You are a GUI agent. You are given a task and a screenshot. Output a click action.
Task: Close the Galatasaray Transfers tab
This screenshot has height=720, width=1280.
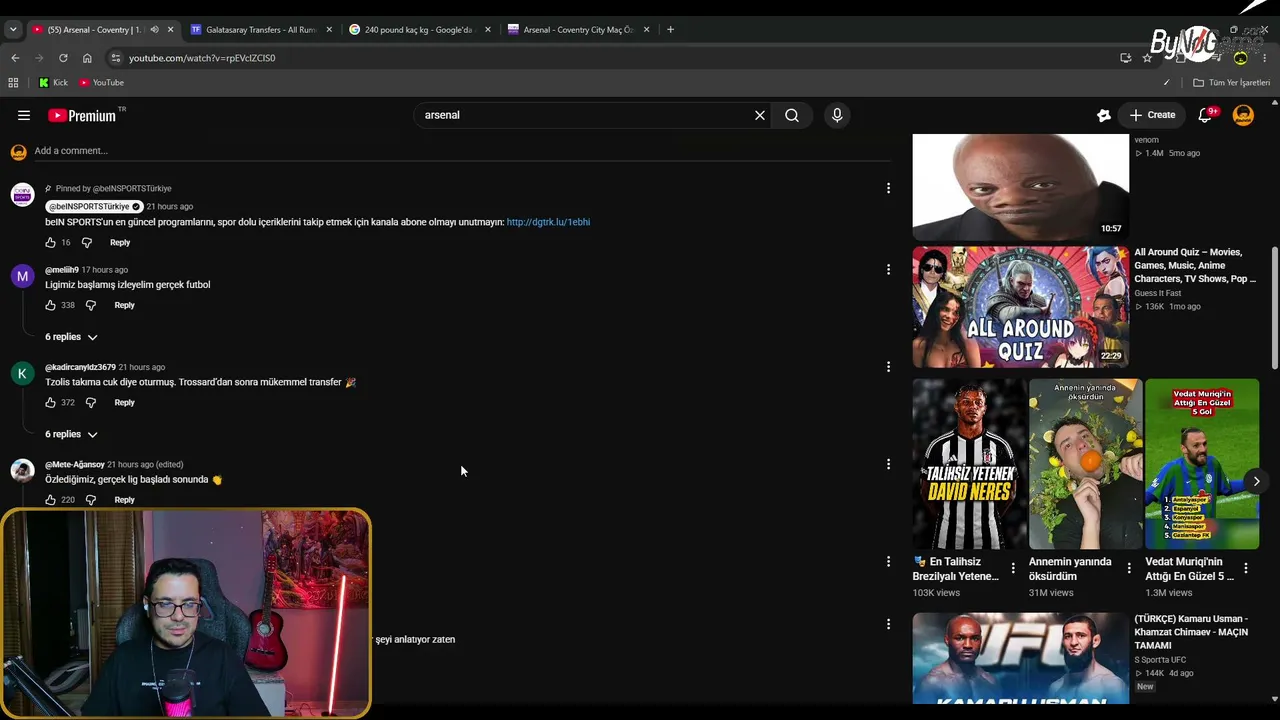click(x=329, y=30)
